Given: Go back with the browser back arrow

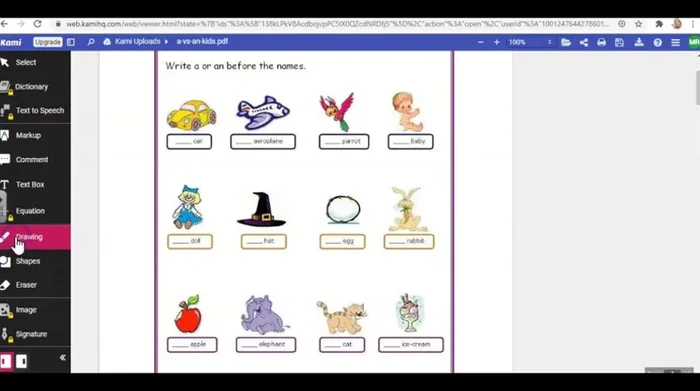Looking at the screenshot, I should (x=4, y=24).
